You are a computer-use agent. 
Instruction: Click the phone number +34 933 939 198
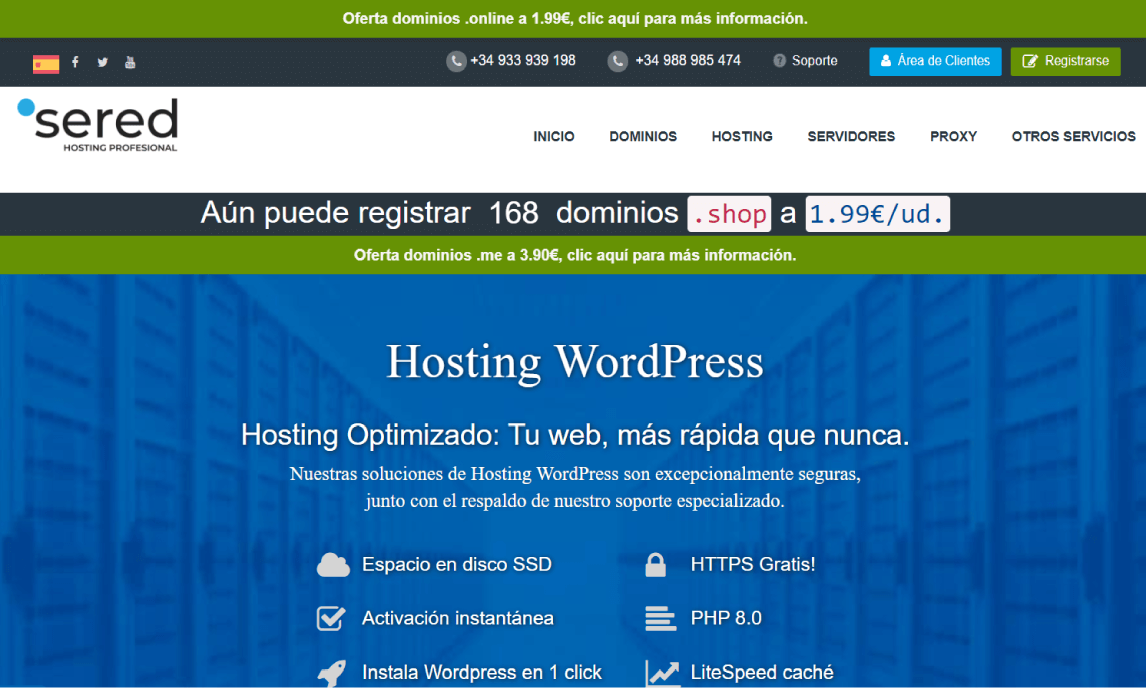point(522,61)
